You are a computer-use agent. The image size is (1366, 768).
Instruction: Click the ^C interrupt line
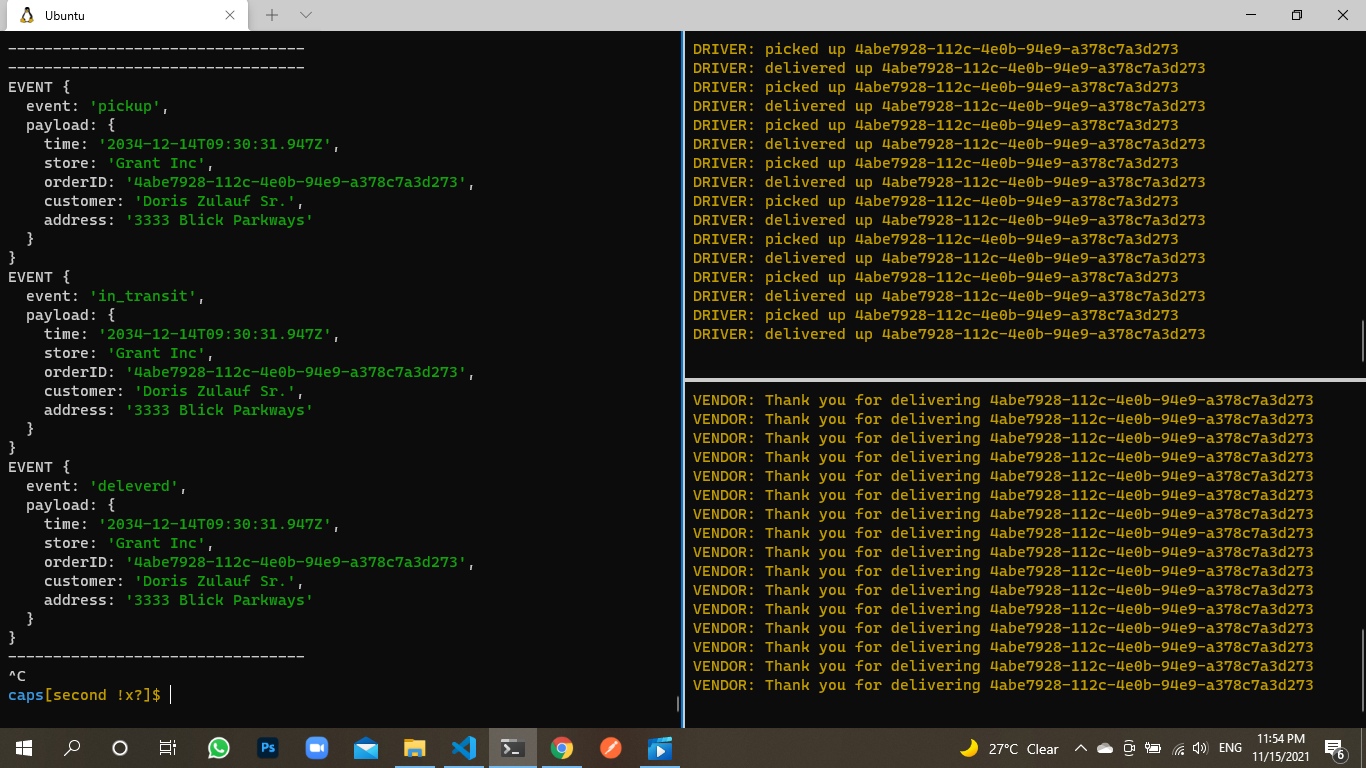[x=17, y=676]
